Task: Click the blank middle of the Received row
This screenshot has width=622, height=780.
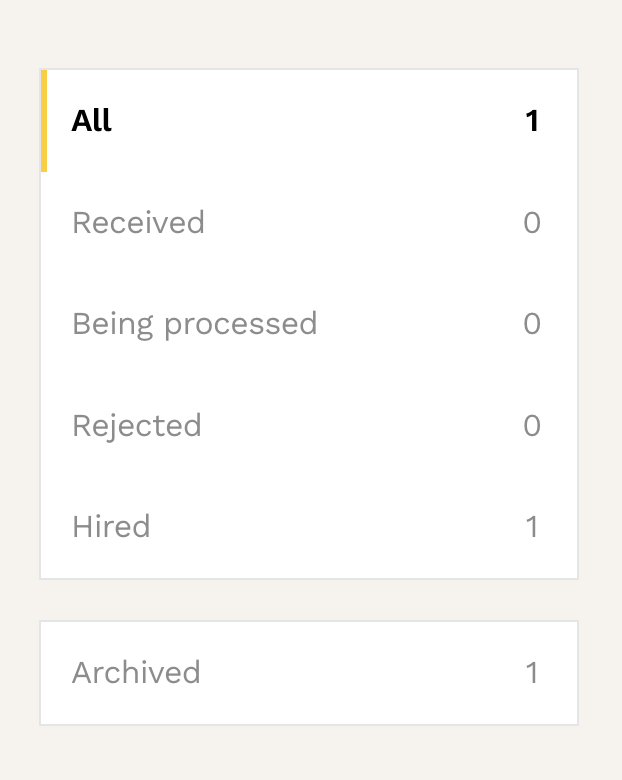Action: [x=360, y=222]
